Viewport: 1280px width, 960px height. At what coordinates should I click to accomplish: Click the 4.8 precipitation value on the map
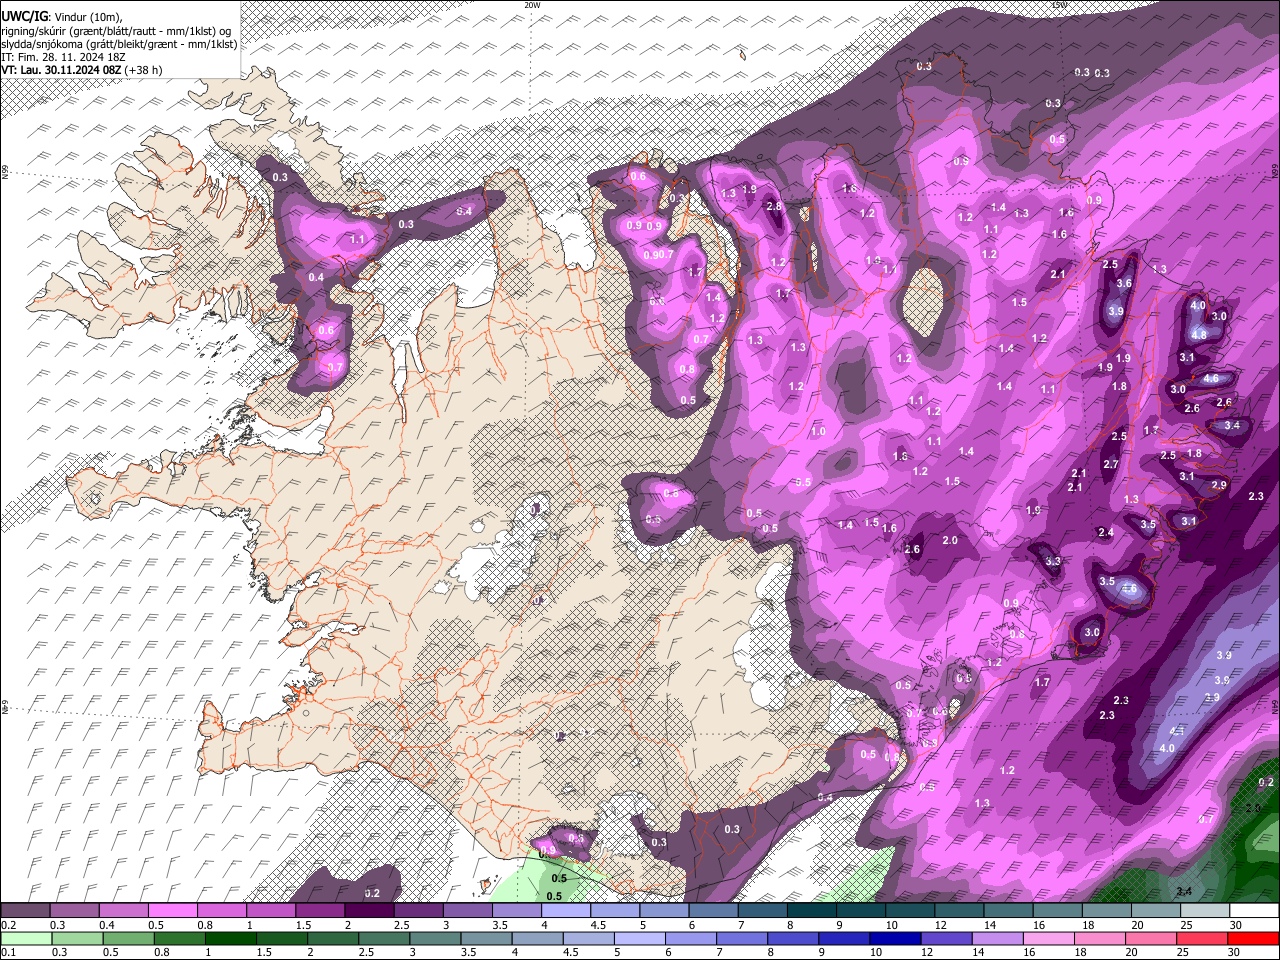click(1199, 334)
